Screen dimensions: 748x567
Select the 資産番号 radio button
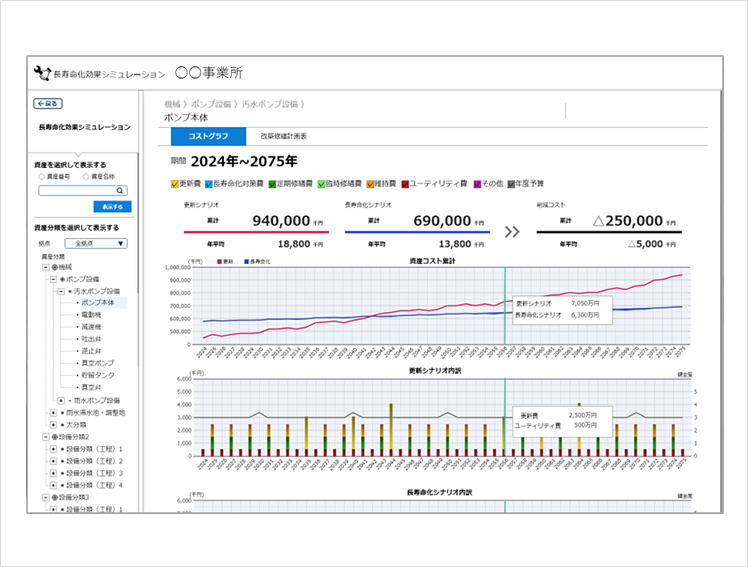point(42,176)
